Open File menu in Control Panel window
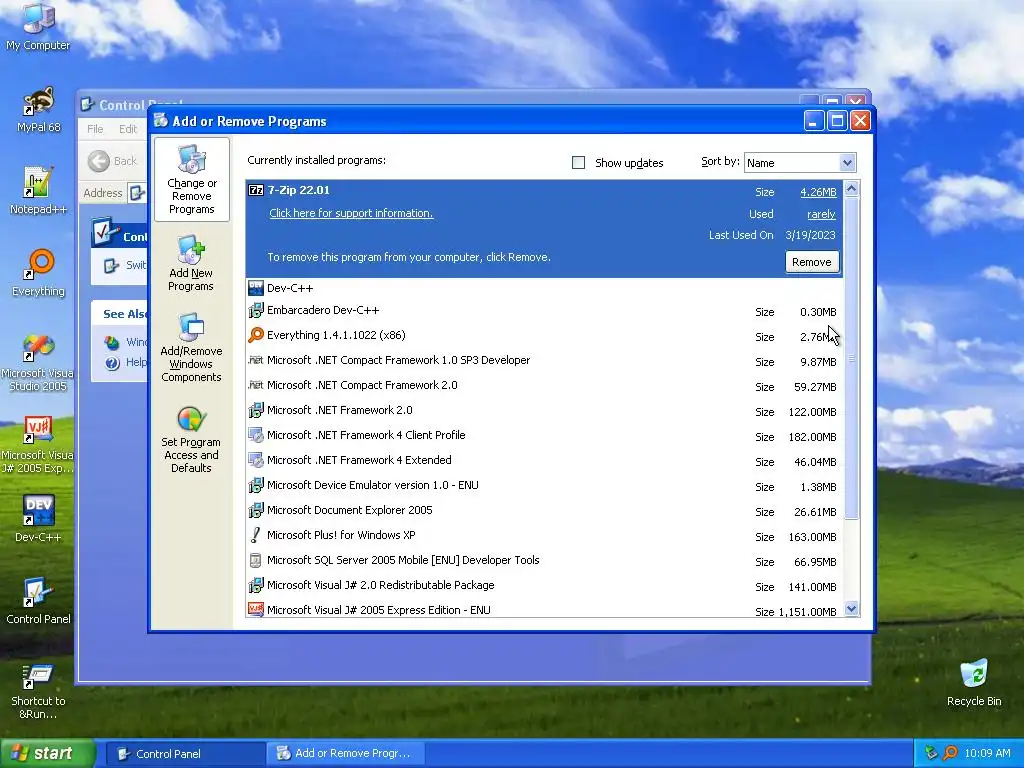The width and height of the screenshot is (1024, 768). click(95, 129)
